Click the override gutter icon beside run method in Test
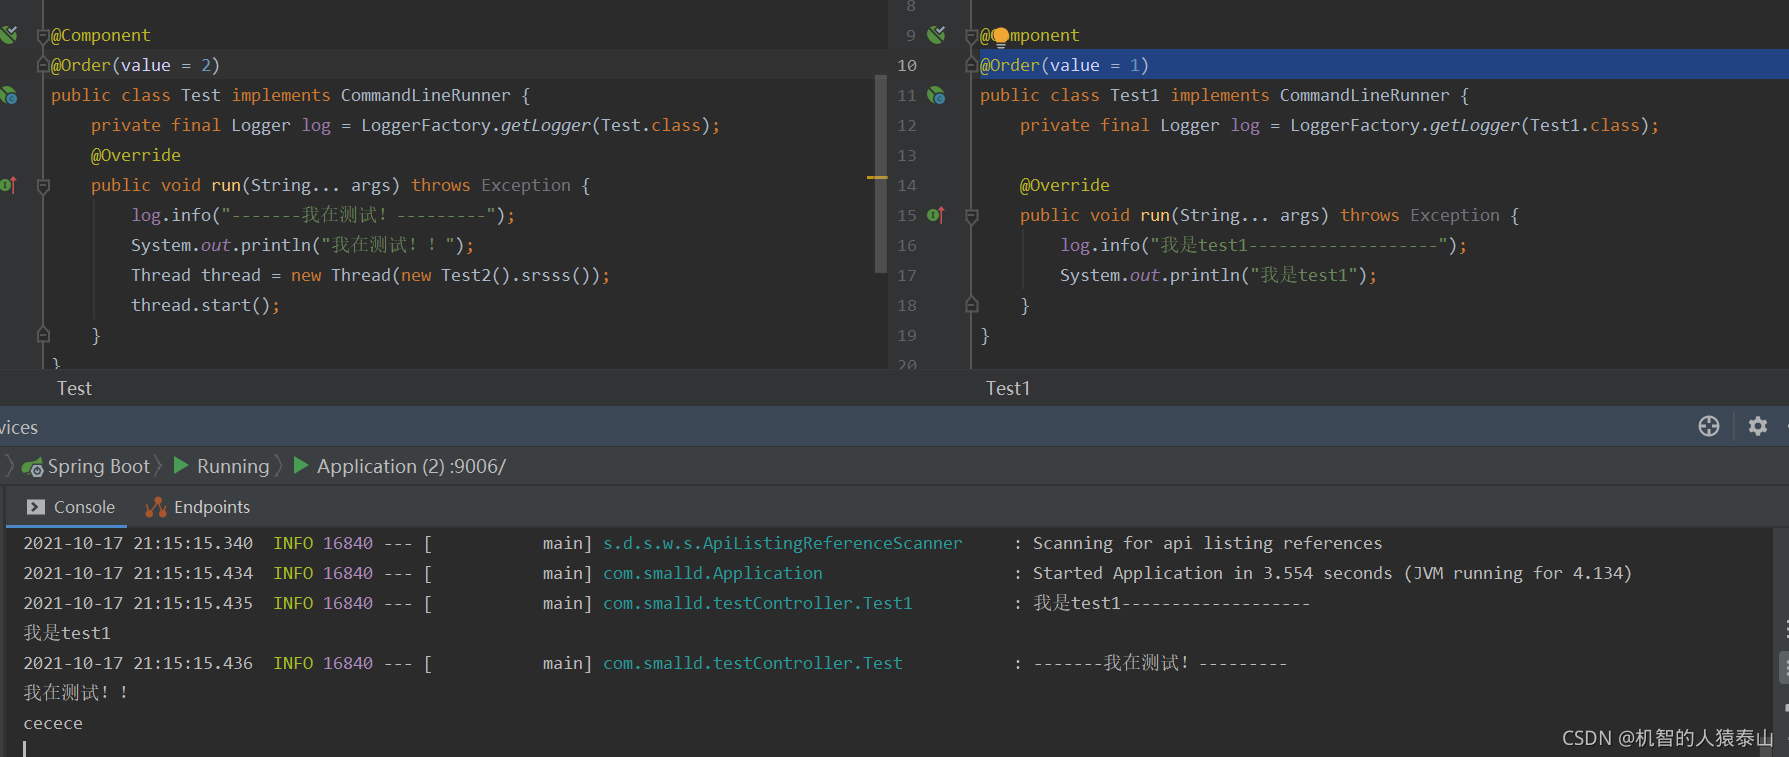Screen dimensions: 1789x757 tap(8, 185)
